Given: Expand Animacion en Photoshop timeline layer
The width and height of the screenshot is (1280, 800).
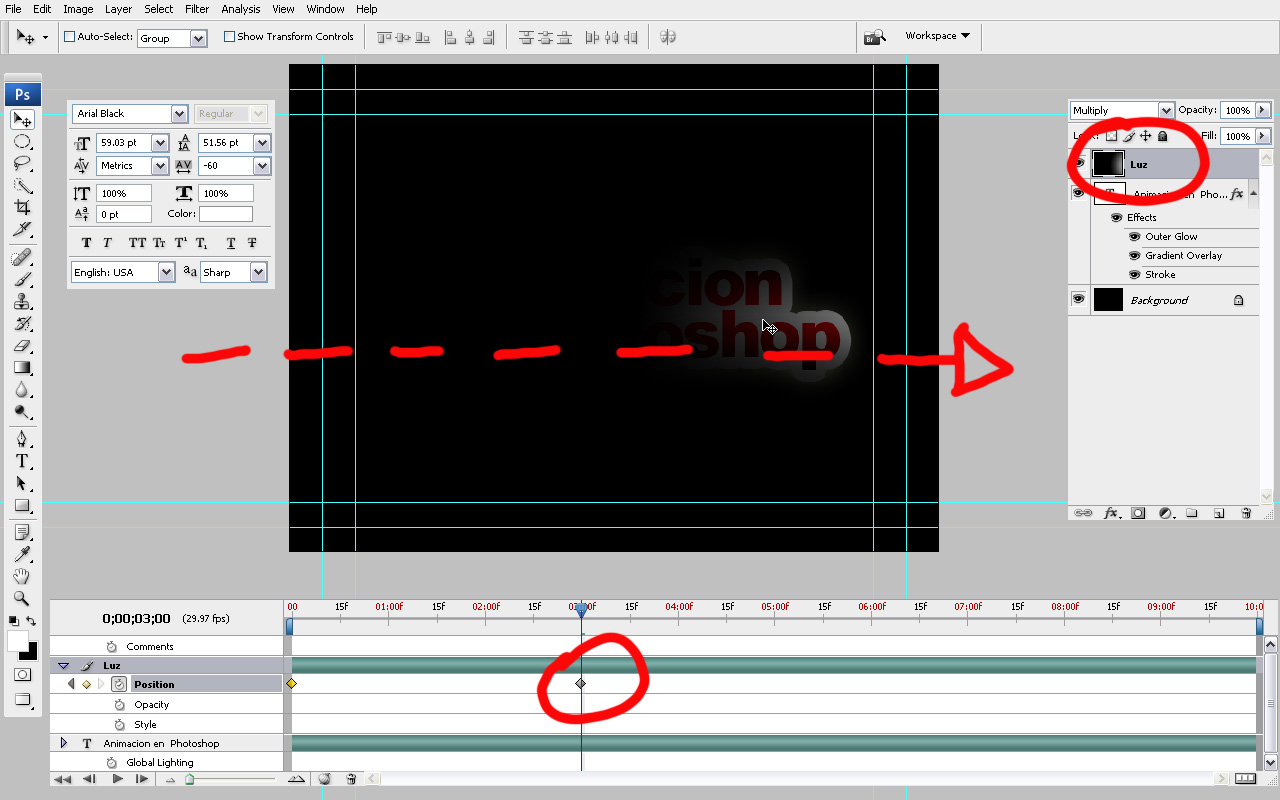Looking at the screenshot, I should [64, 743].
